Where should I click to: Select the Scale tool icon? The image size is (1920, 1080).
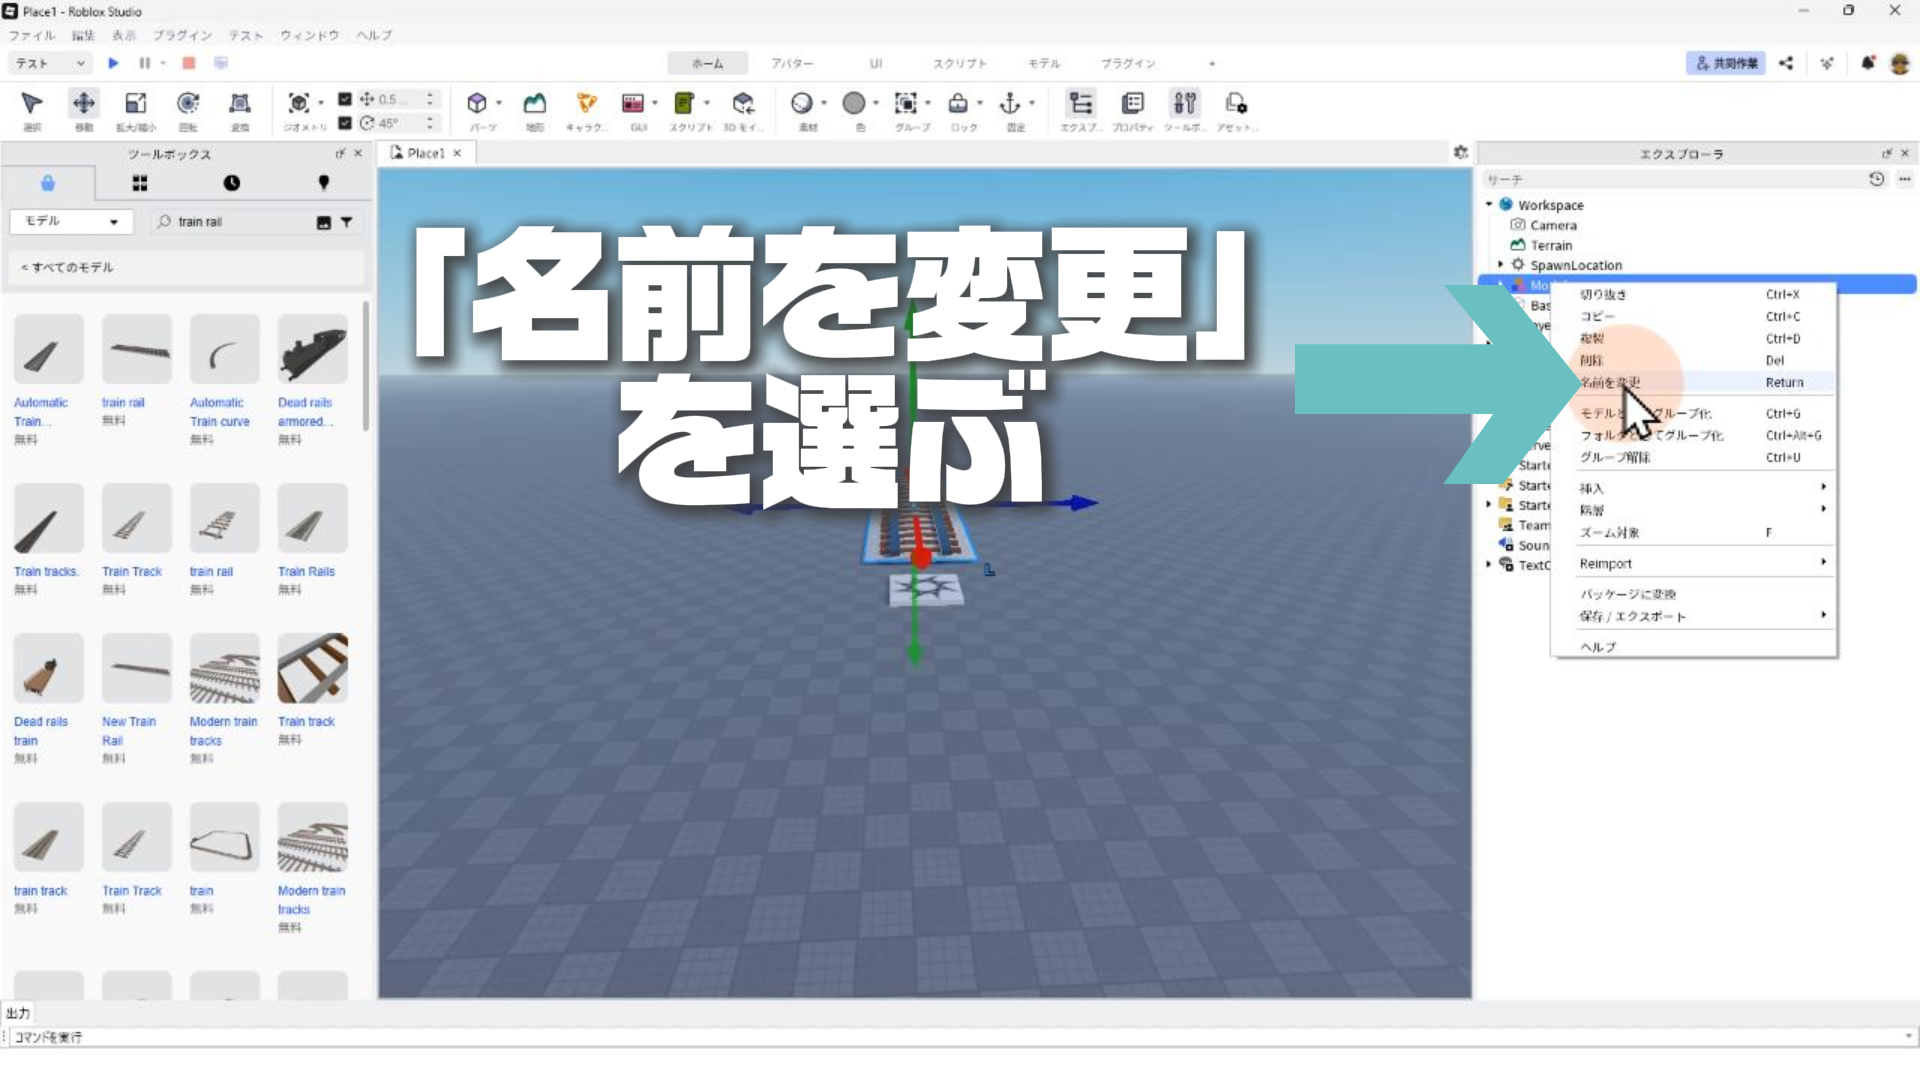point(135,103)
